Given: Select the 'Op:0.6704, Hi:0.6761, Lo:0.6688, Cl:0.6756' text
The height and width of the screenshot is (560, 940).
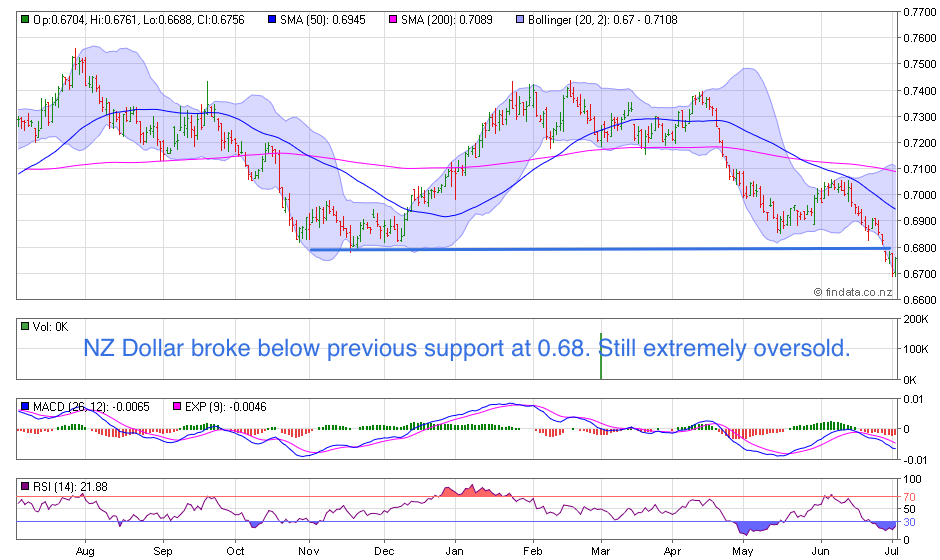Looking at the screenshot, I should pos(139,20).
